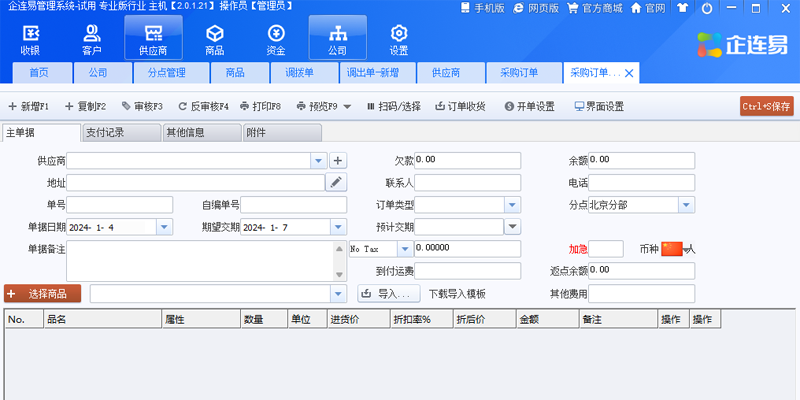Image resolution: width=800 pixels, height=400 pixels.
Task: Click 订单收货 order receiving
Action: click(x=460, y=107)
